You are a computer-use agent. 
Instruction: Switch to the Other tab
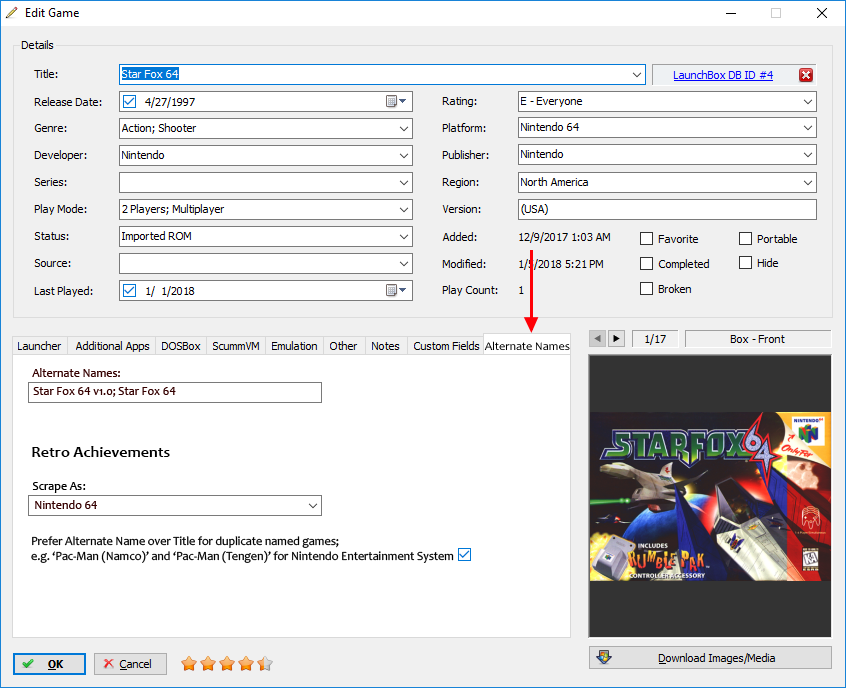tap(343, 346)
